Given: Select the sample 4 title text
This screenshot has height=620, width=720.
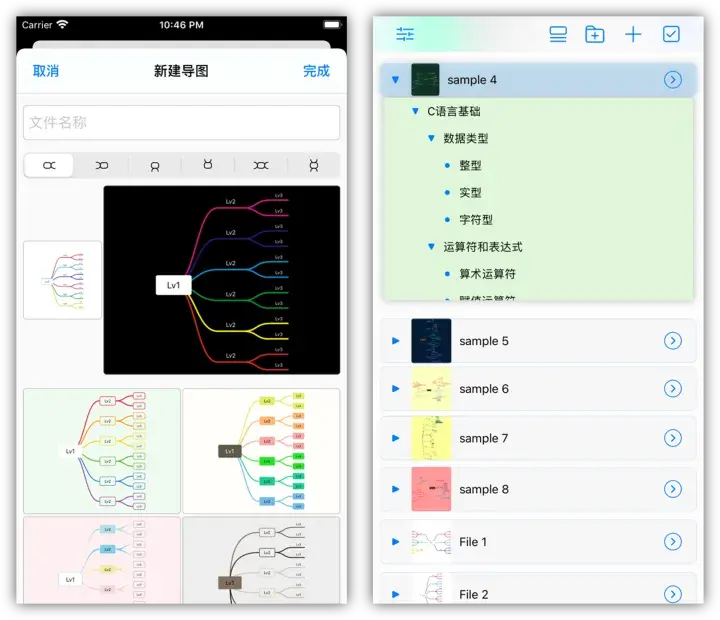Looking at the screenshot, I should [x=472, y=80].
